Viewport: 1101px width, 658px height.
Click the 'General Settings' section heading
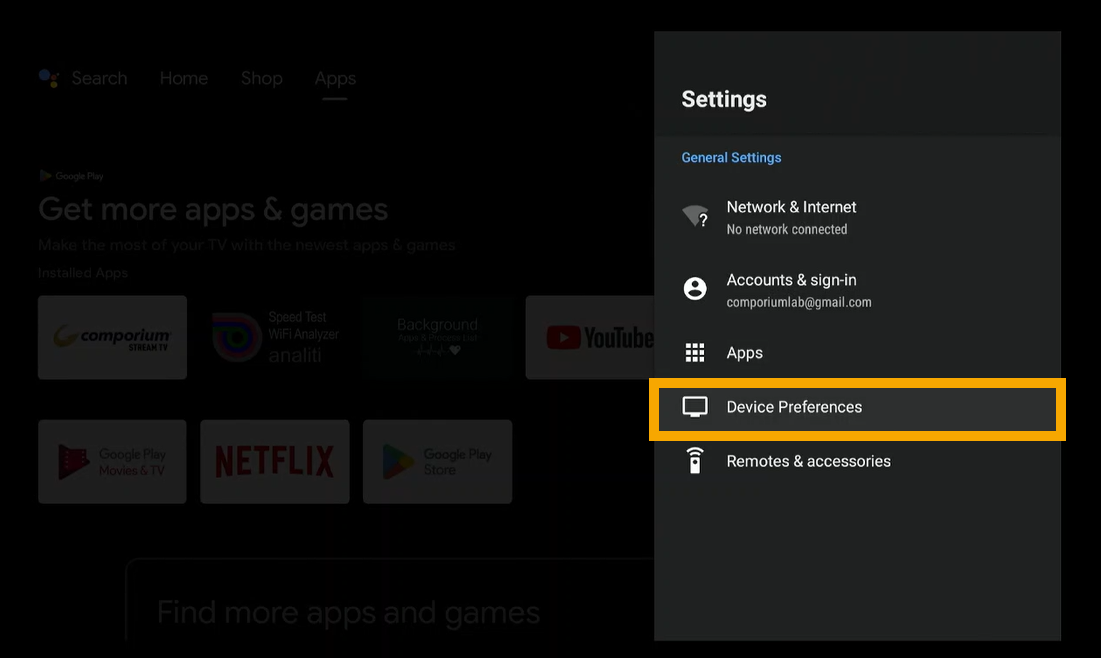[x=731, y=157]
